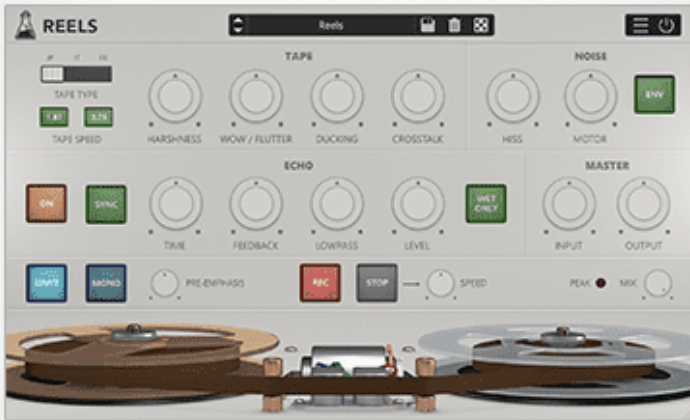Click the echo Feedback knob
690x420 pixels.
(256, 204)
